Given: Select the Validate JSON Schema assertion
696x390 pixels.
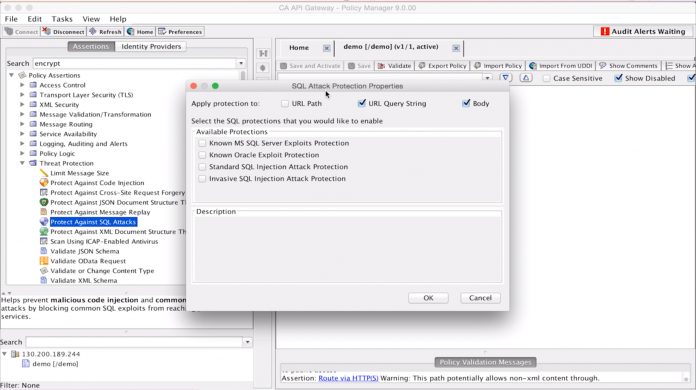Looking at the screenshot, I should (84, 251).
